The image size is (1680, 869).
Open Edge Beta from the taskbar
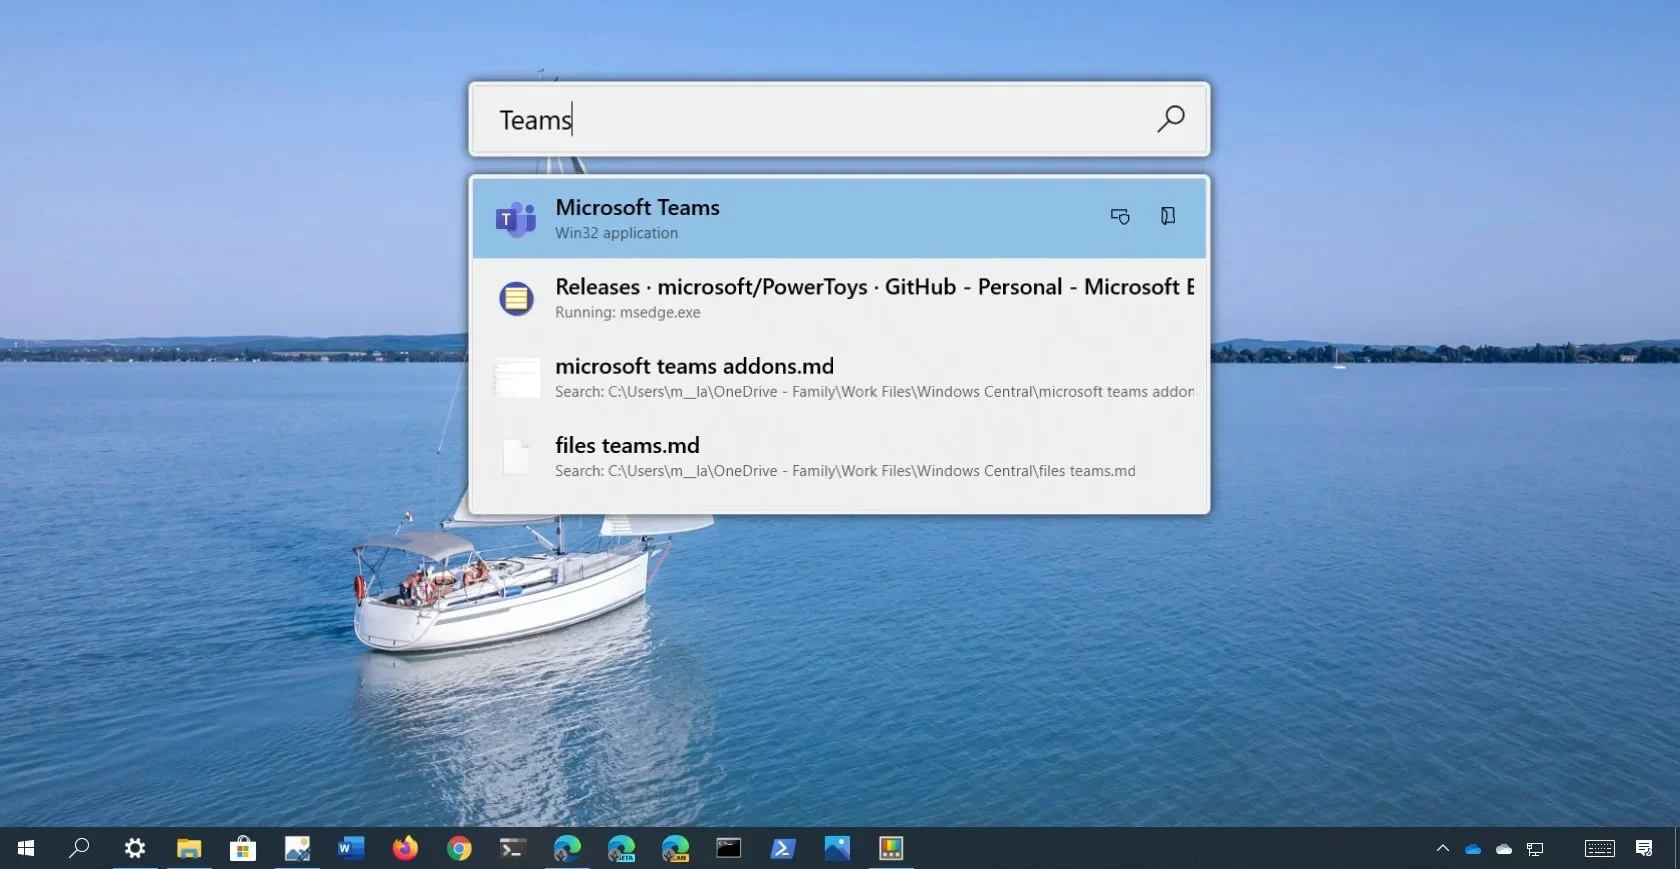(x=621, y=848)
